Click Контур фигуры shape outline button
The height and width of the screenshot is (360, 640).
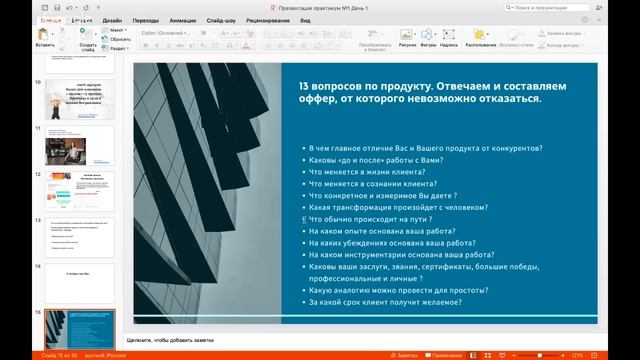[560, 46]
